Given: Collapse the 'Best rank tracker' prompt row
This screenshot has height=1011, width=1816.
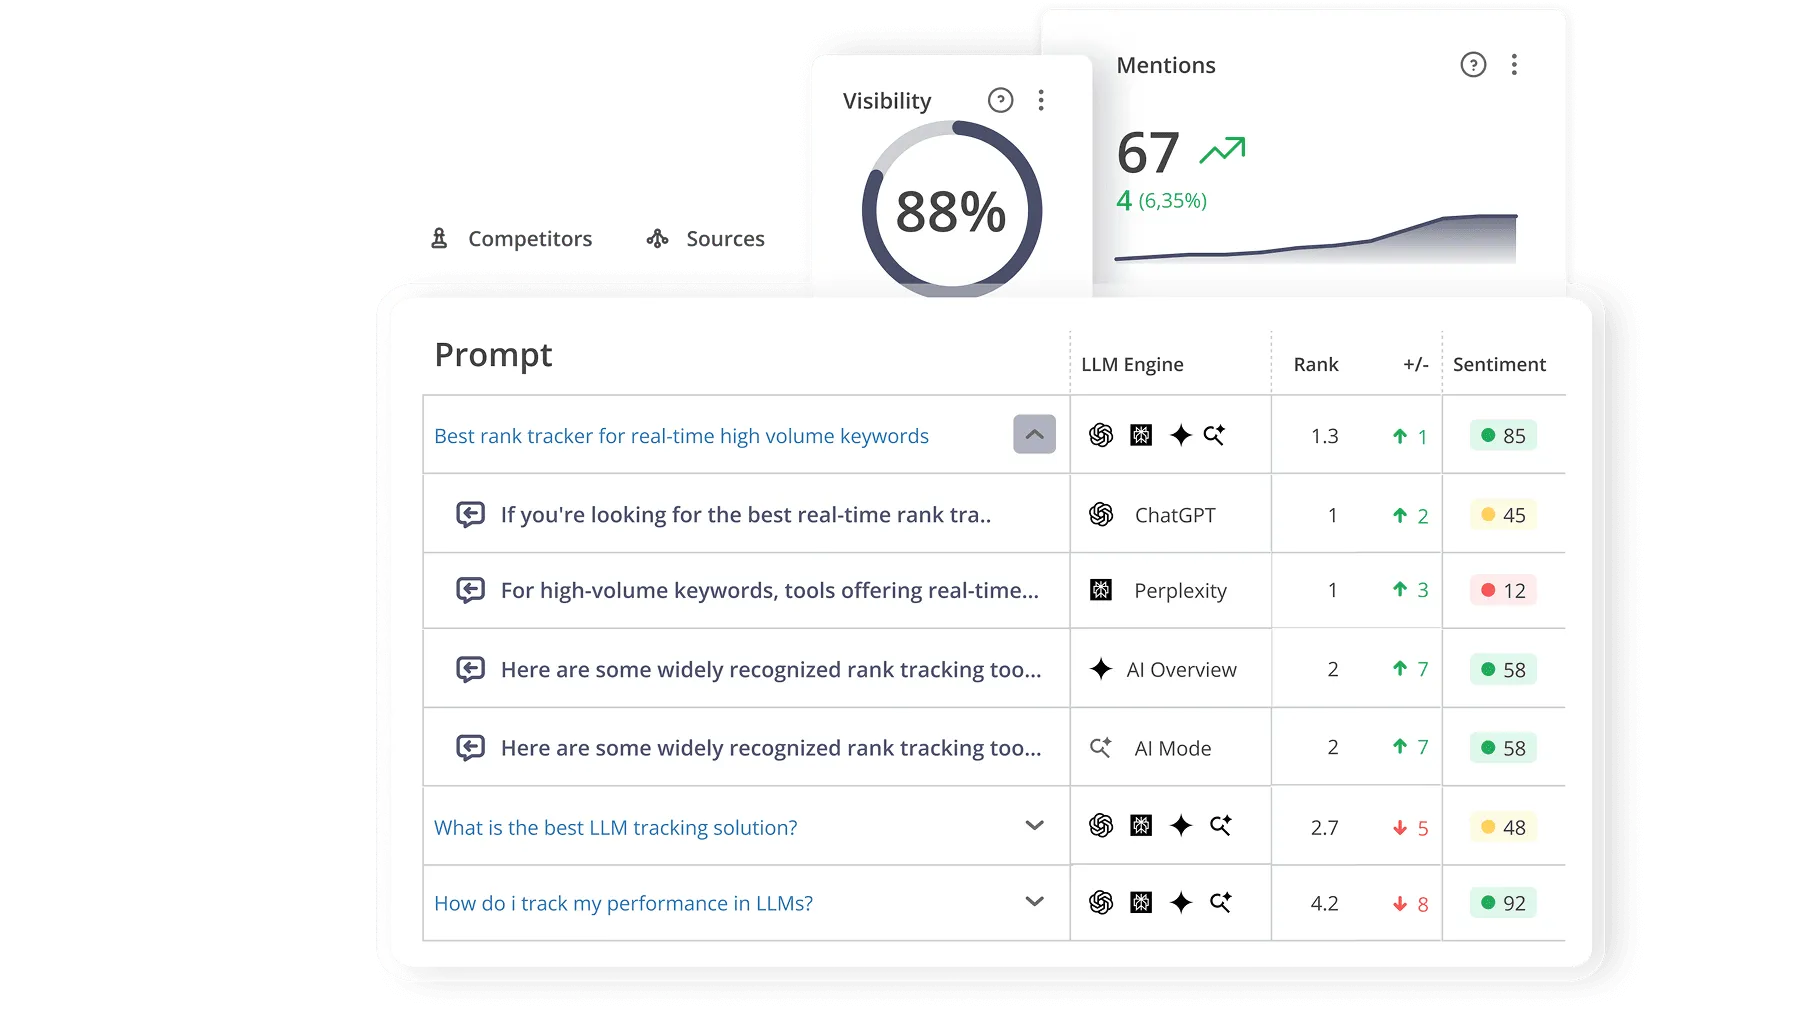Looking at the screenshot, I should tap(1034, 434).
